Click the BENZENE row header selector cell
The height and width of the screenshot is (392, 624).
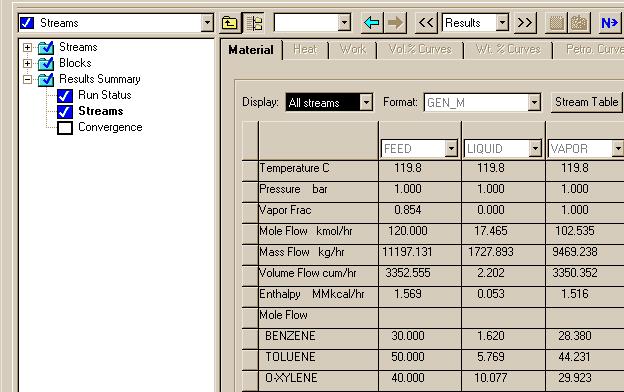tap(250, 339)
